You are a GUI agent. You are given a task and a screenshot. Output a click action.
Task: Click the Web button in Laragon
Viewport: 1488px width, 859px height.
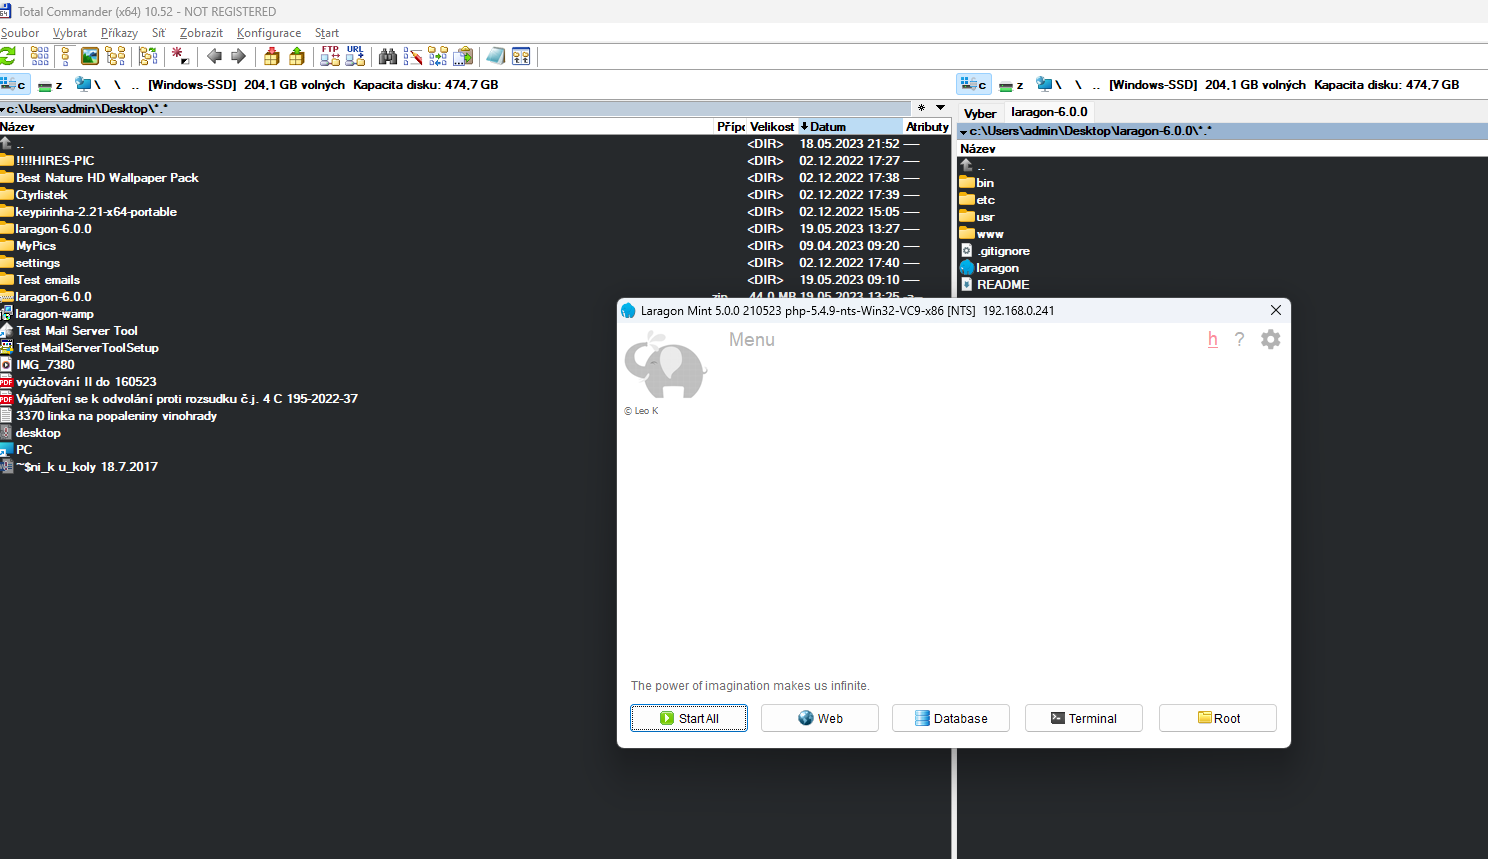820,718
